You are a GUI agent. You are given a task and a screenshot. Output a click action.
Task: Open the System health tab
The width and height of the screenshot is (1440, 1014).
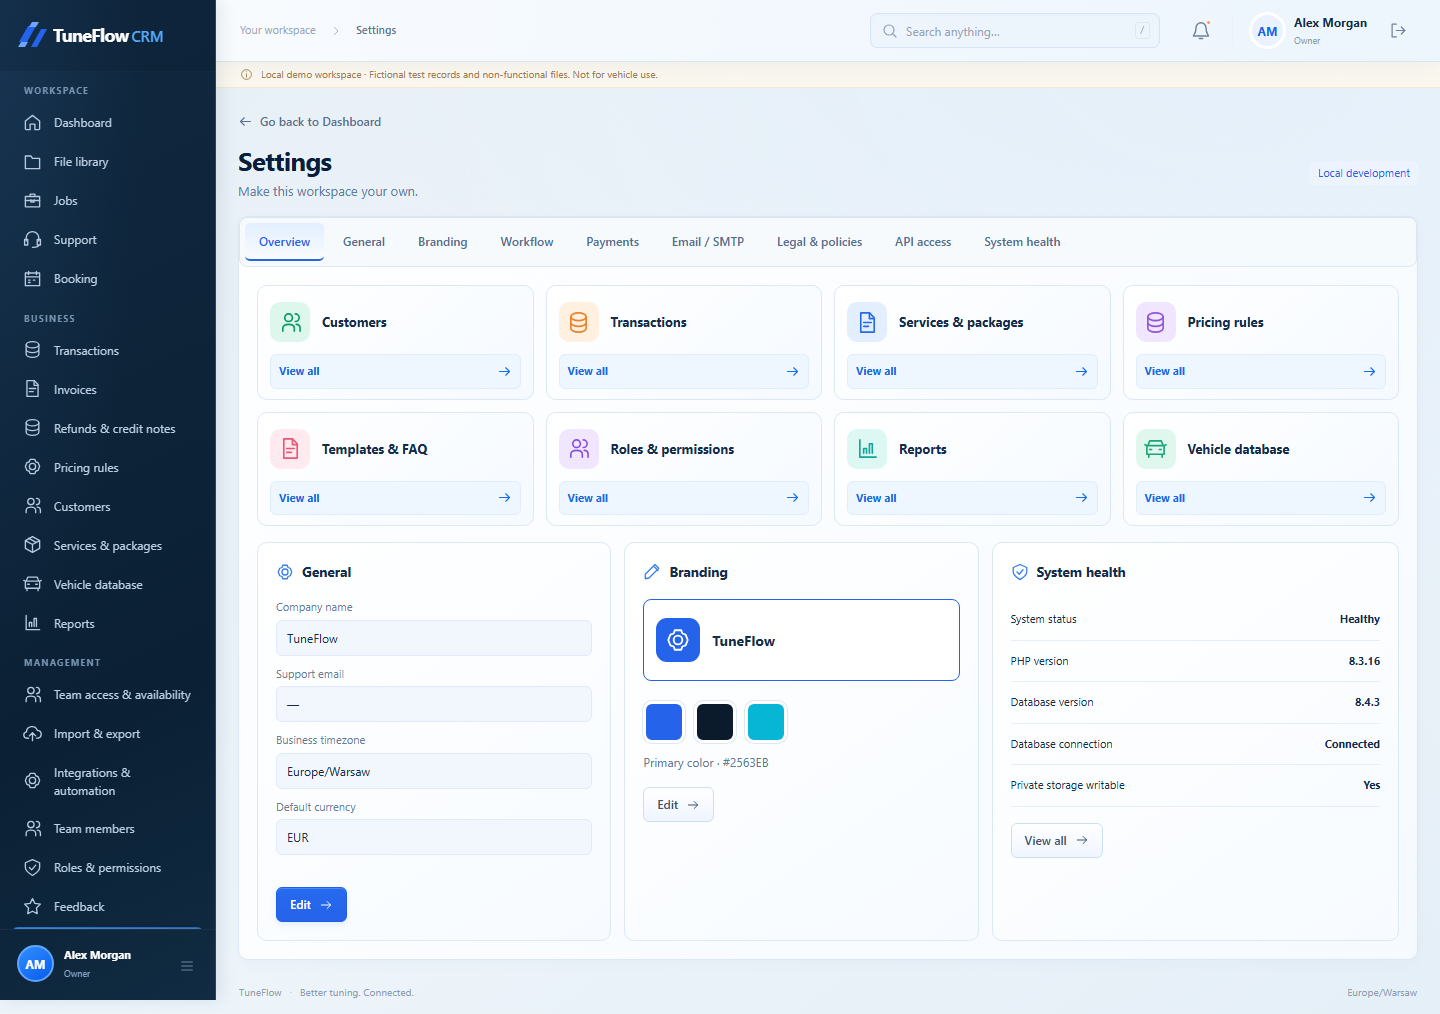pyautogui.click(x=1022, y=242)
